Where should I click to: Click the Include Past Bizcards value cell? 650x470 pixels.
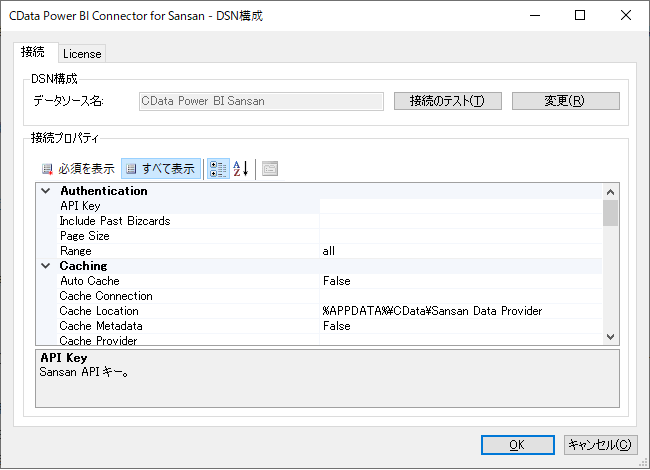click(x=461, y=221)
